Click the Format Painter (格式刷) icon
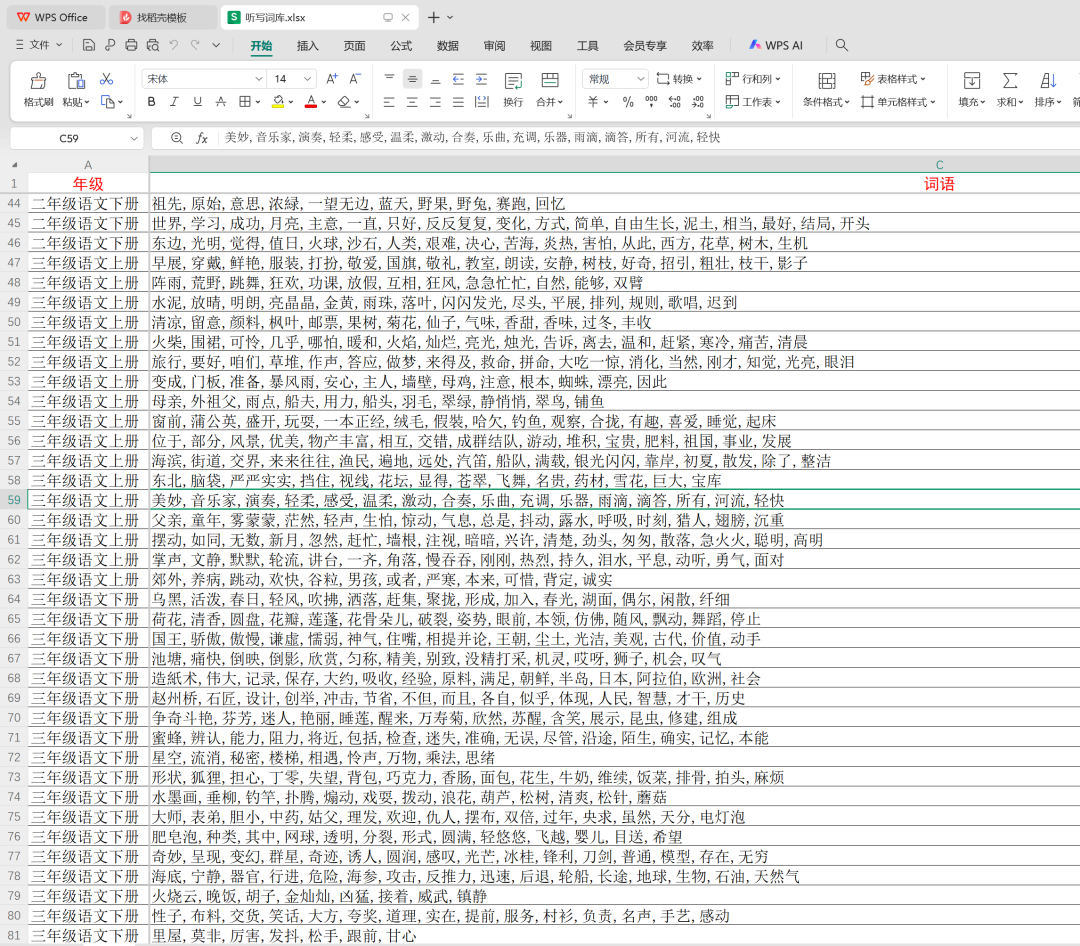The width and height of the screenshot is (1080, 946). [x=39, y=81]
